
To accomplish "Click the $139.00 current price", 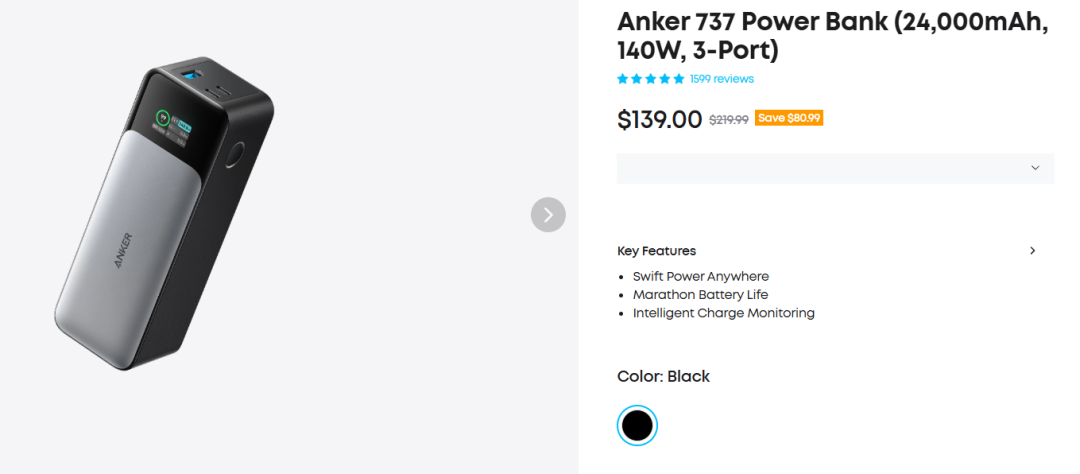I will click(x=660, y=120).
